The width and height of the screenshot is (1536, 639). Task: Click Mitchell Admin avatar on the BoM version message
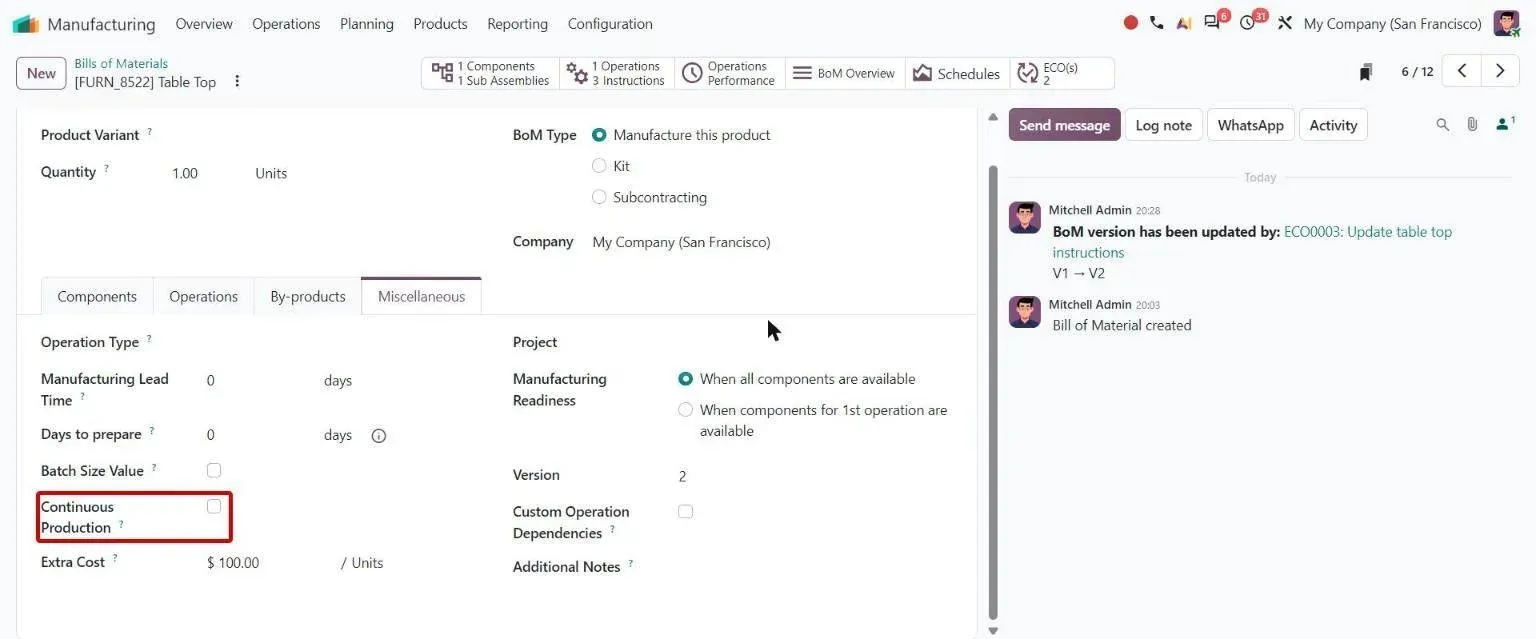click(x=1025, y=218)
